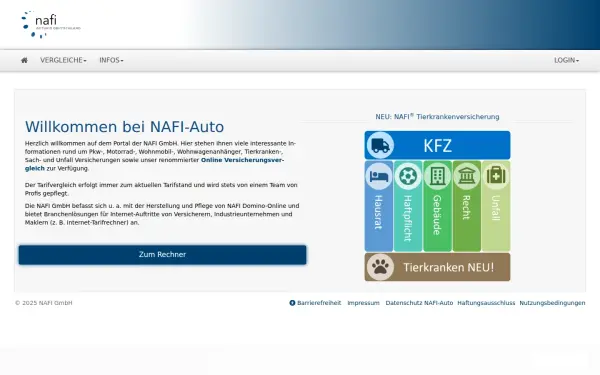The height and width of the screenshot is (375, 600).
Task: Click the nafi logo in the header
Action: click(51, 24)
